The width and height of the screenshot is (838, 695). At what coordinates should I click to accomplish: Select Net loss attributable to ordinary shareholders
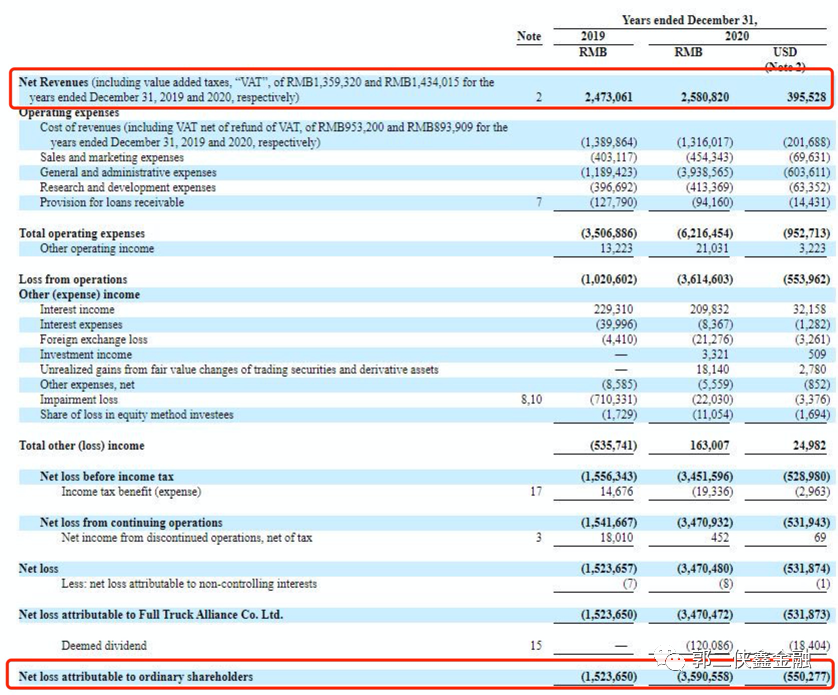coord(136,677)
